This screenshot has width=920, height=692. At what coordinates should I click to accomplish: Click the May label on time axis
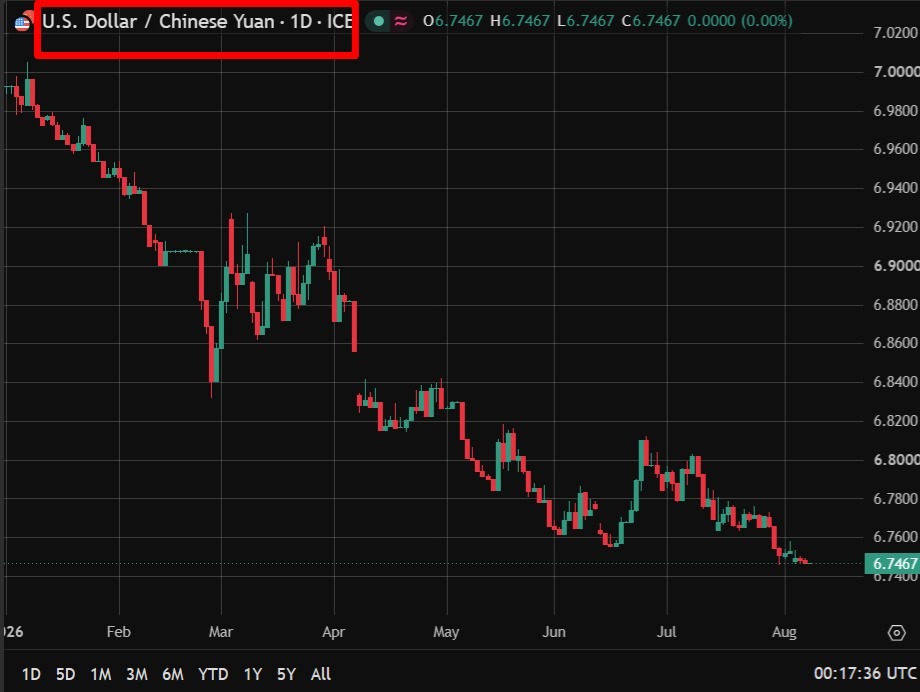pyautogui.click(x=446, y=632)
